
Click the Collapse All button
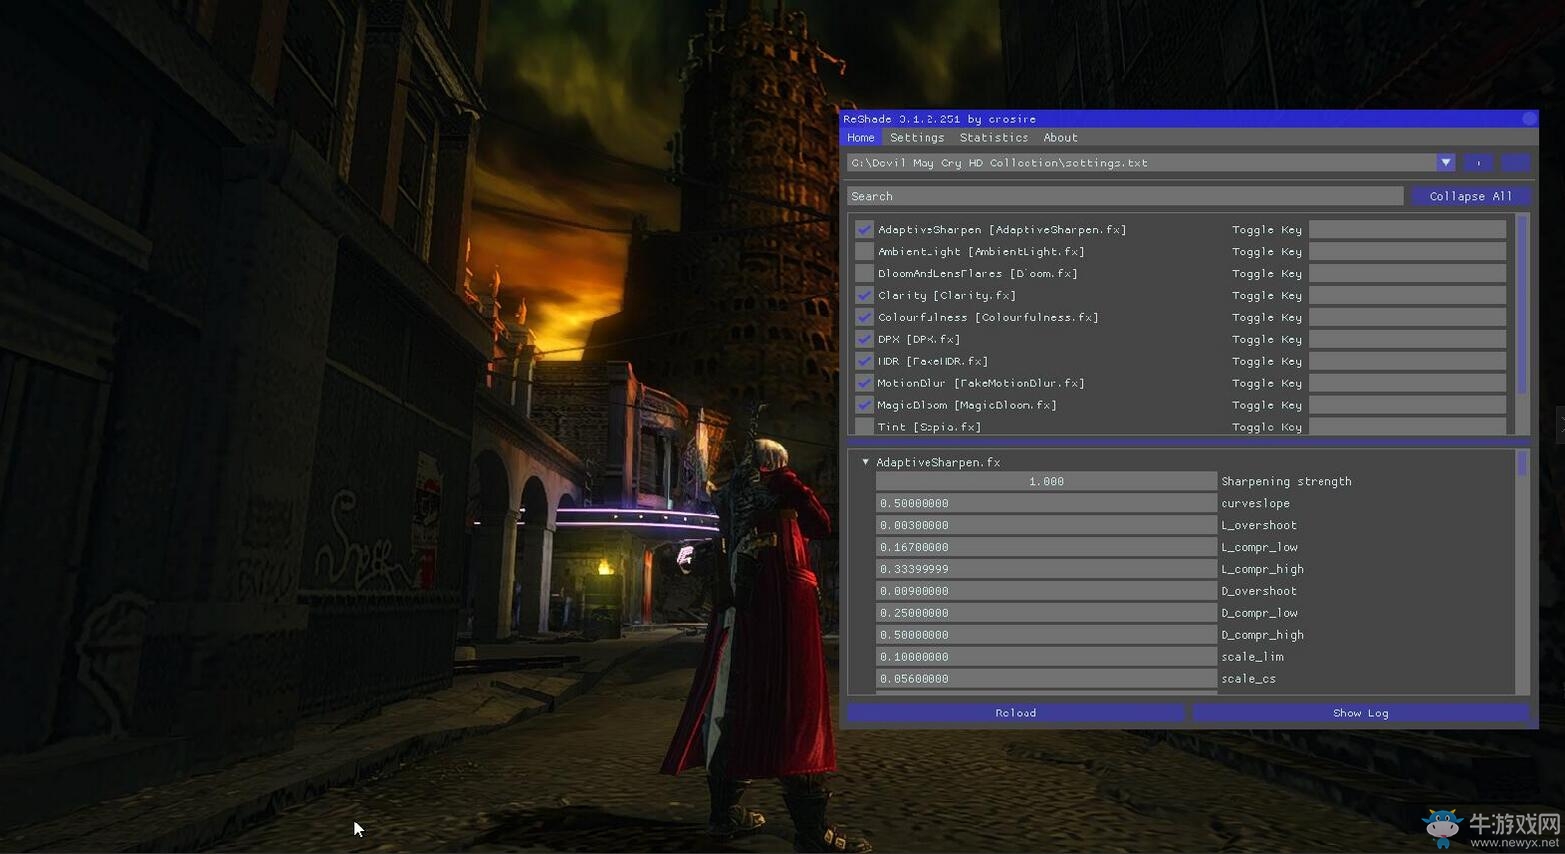[1471, 196]
